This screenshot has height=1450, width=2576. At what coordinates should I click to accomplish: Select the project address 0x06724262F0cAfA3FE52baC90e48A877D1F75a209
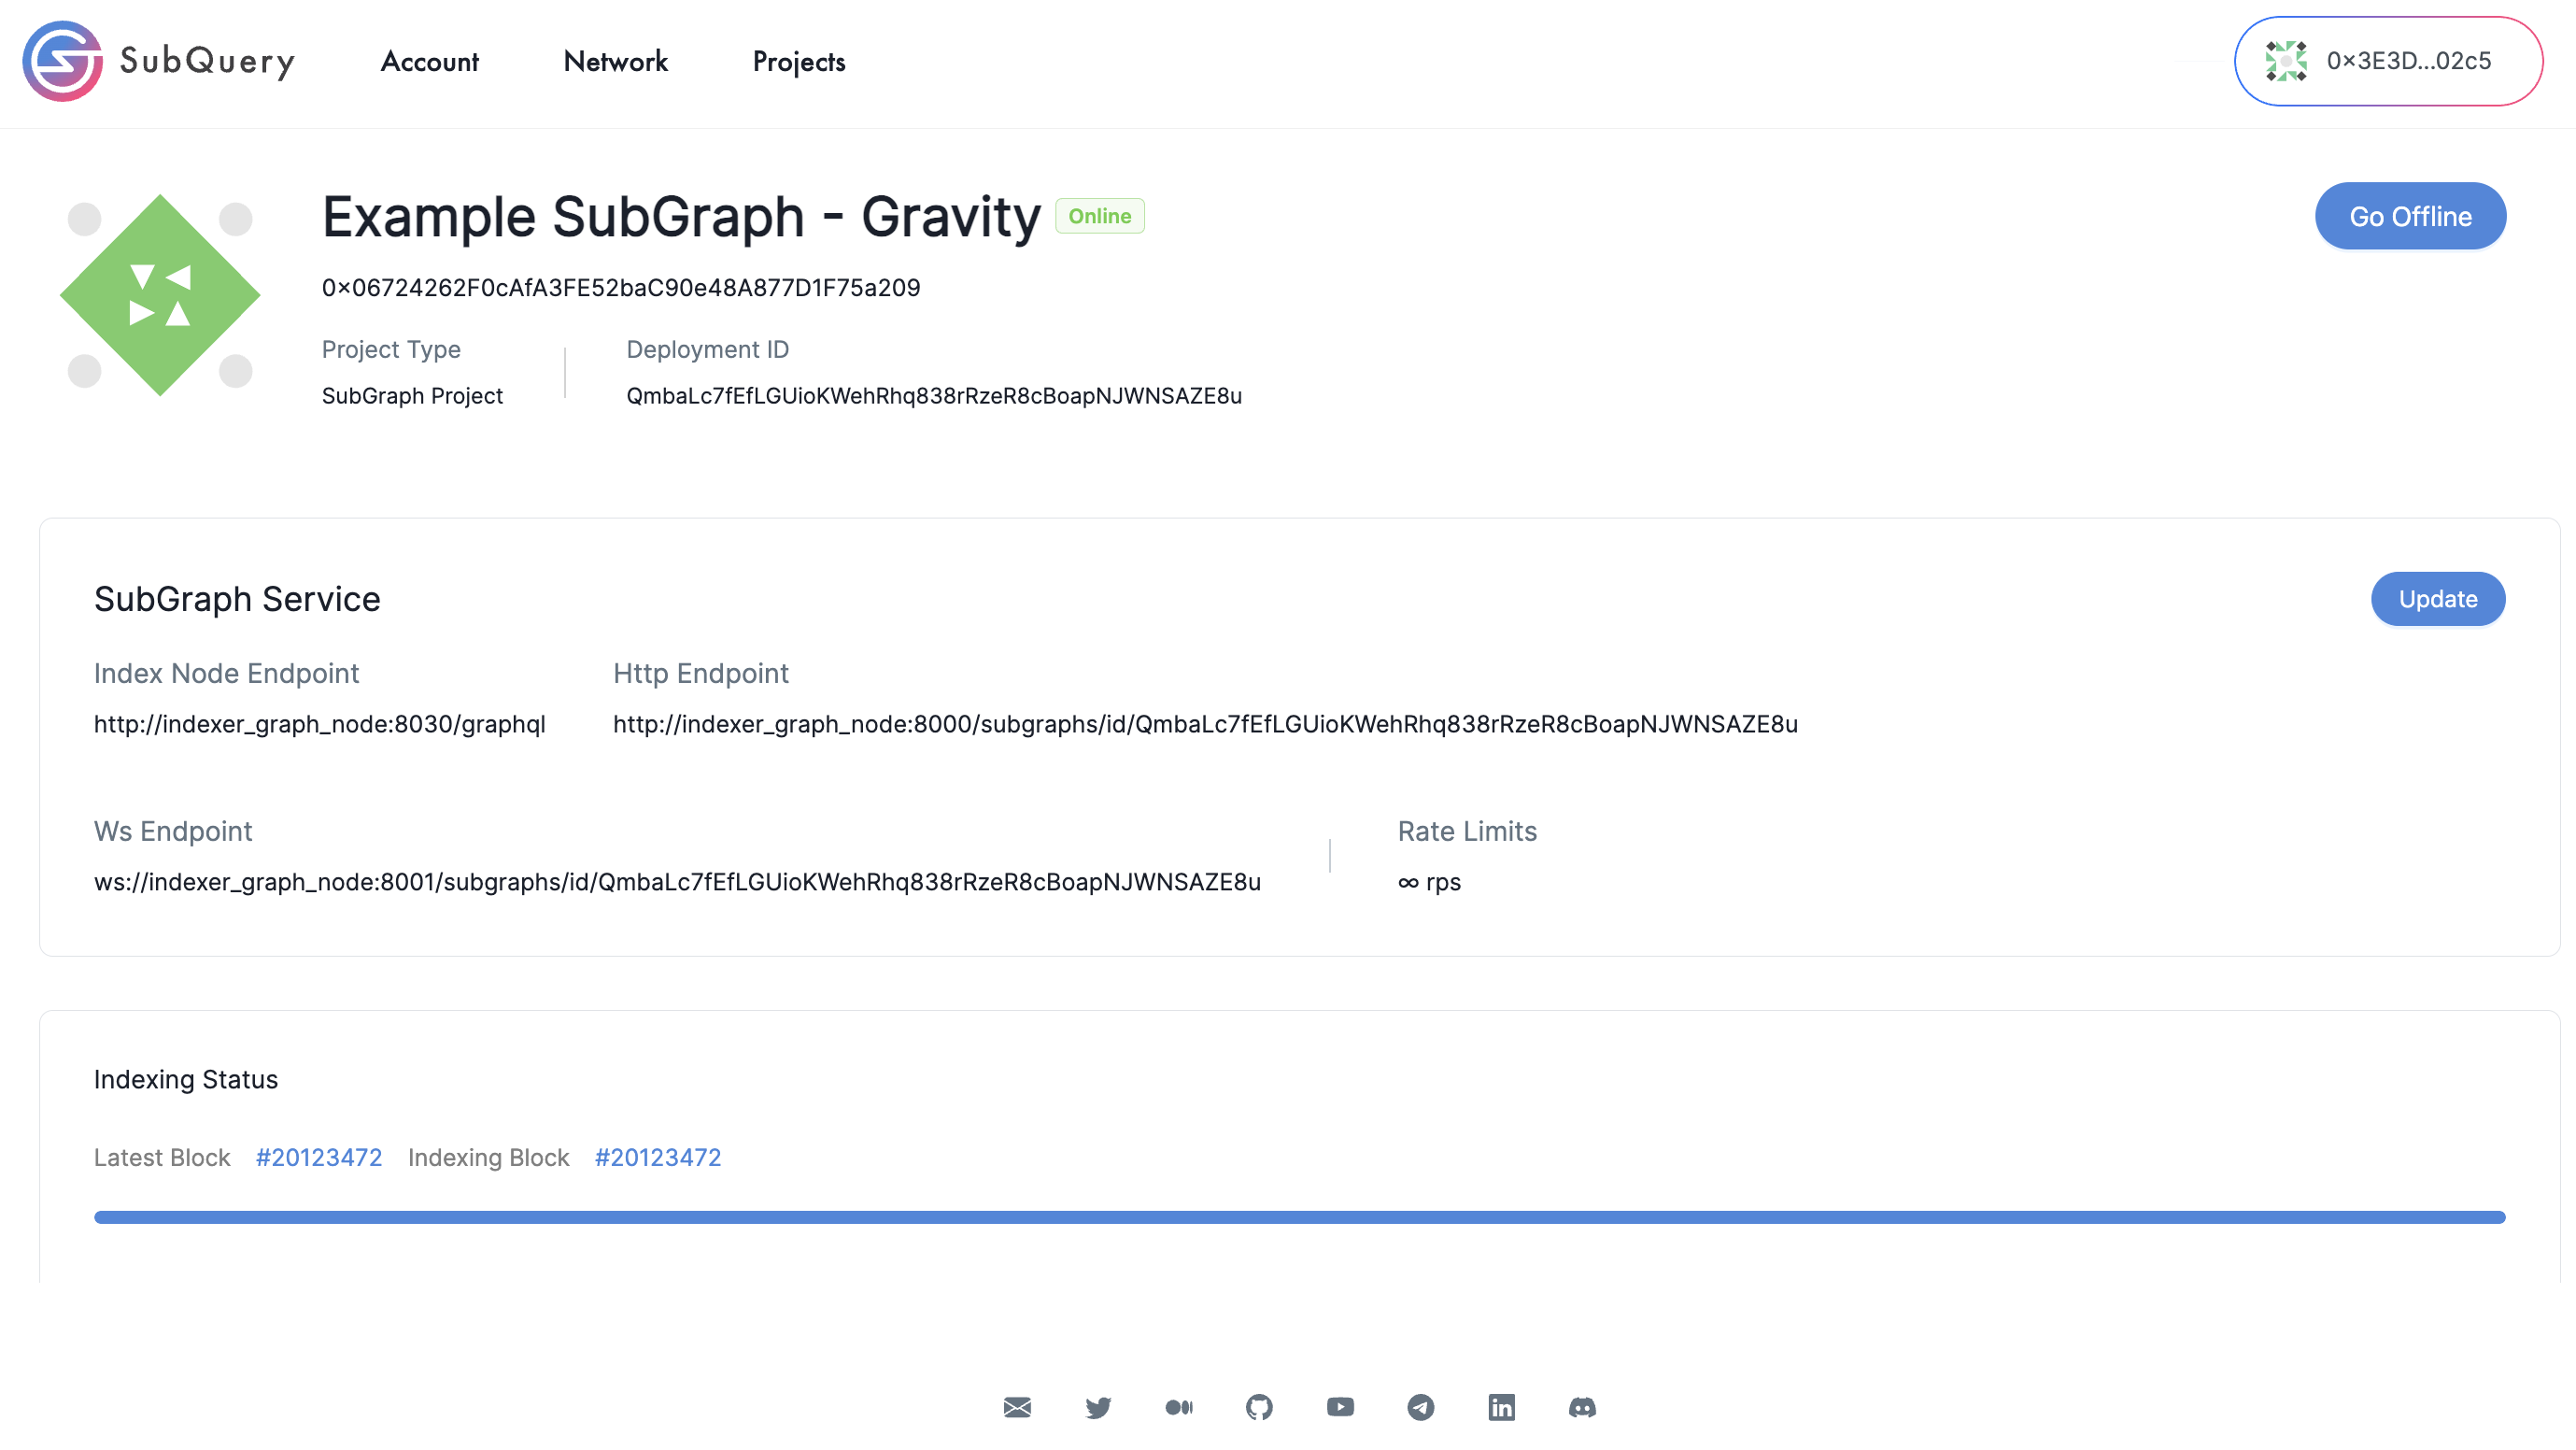(620, 288)
